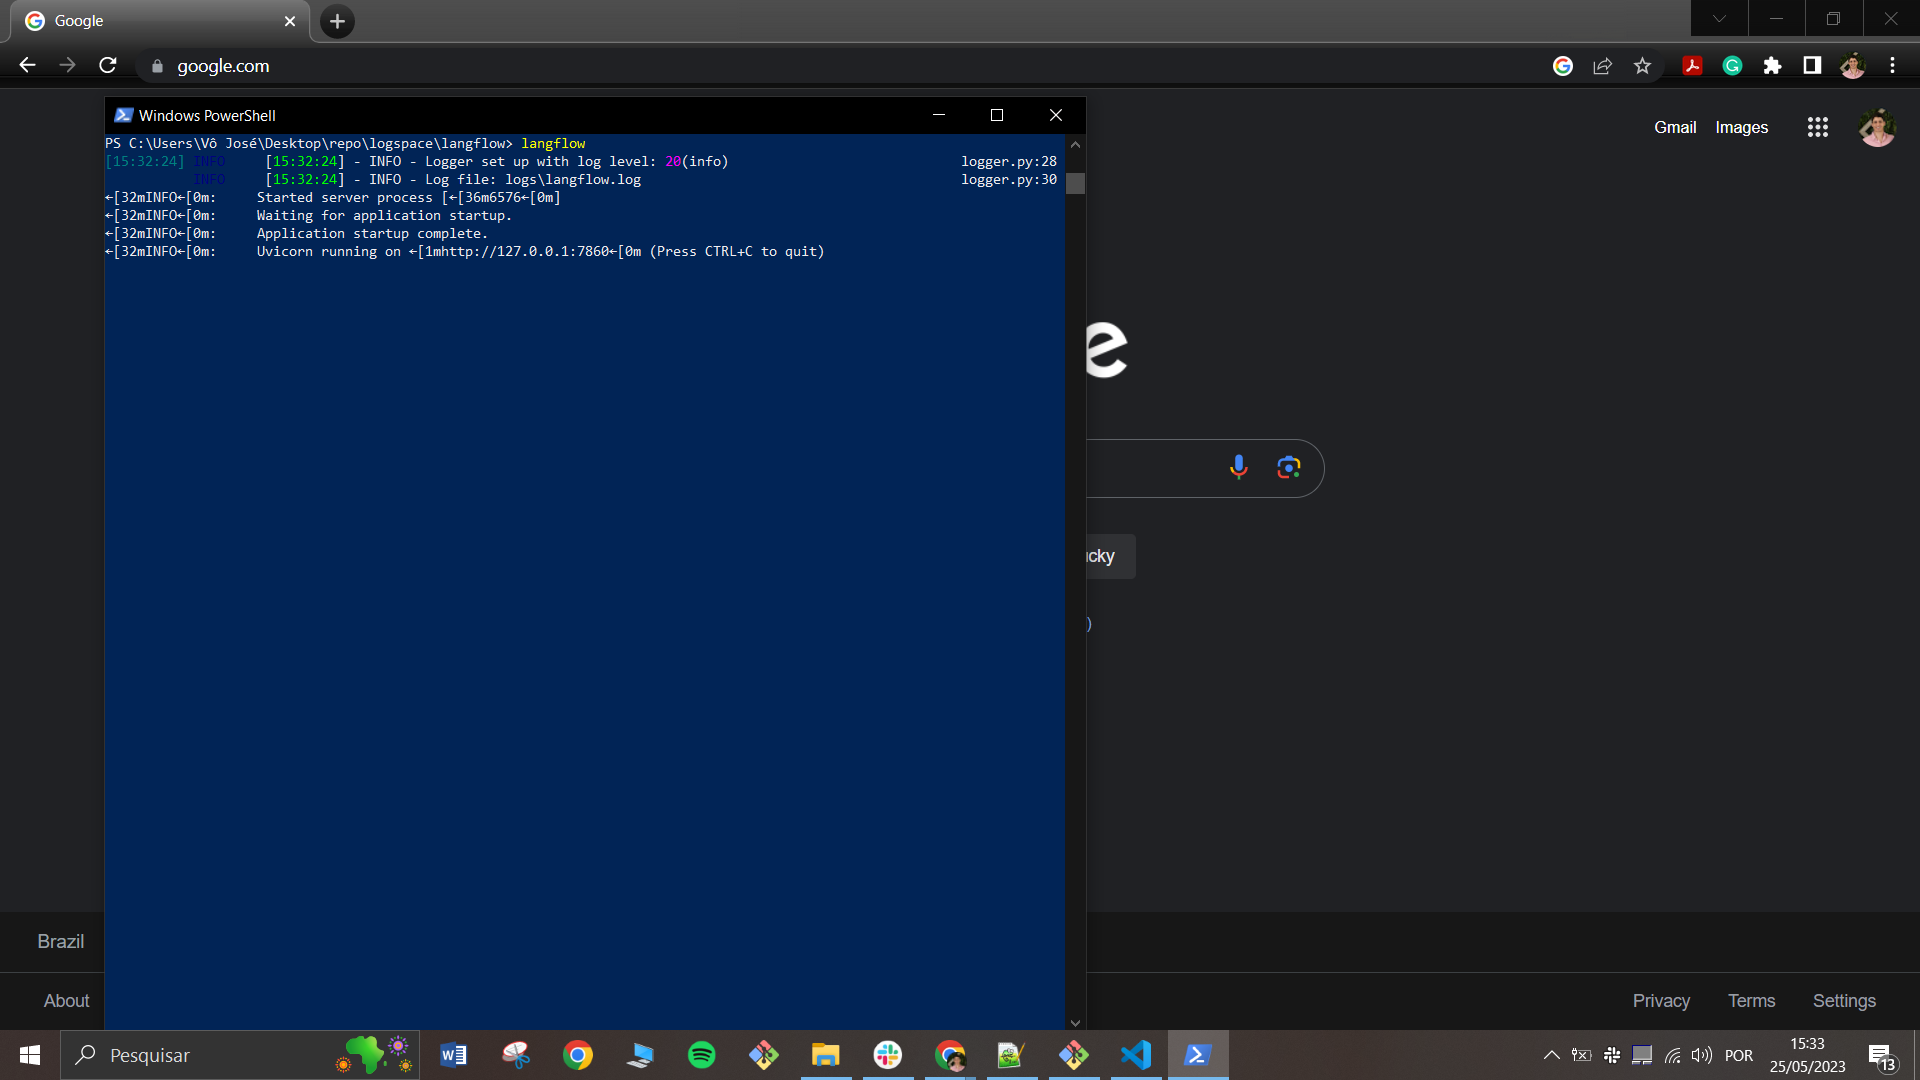Reload the current page
This screenshot has width=1920, height=1080.
pos(108,66)
